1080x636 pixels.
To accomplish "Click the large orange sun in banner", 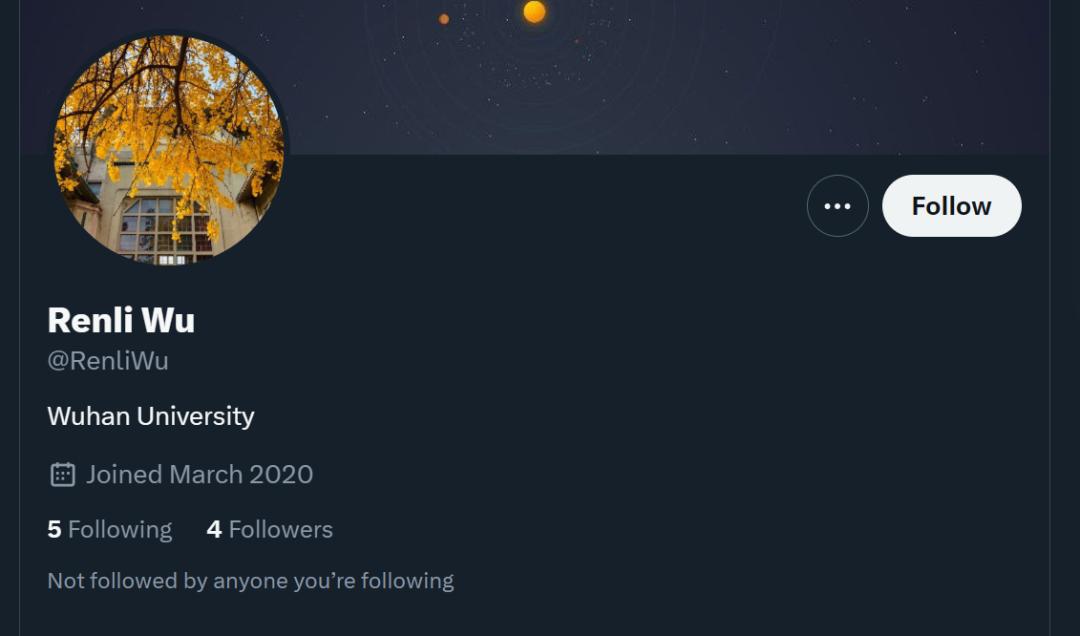I will pos(534,12).
